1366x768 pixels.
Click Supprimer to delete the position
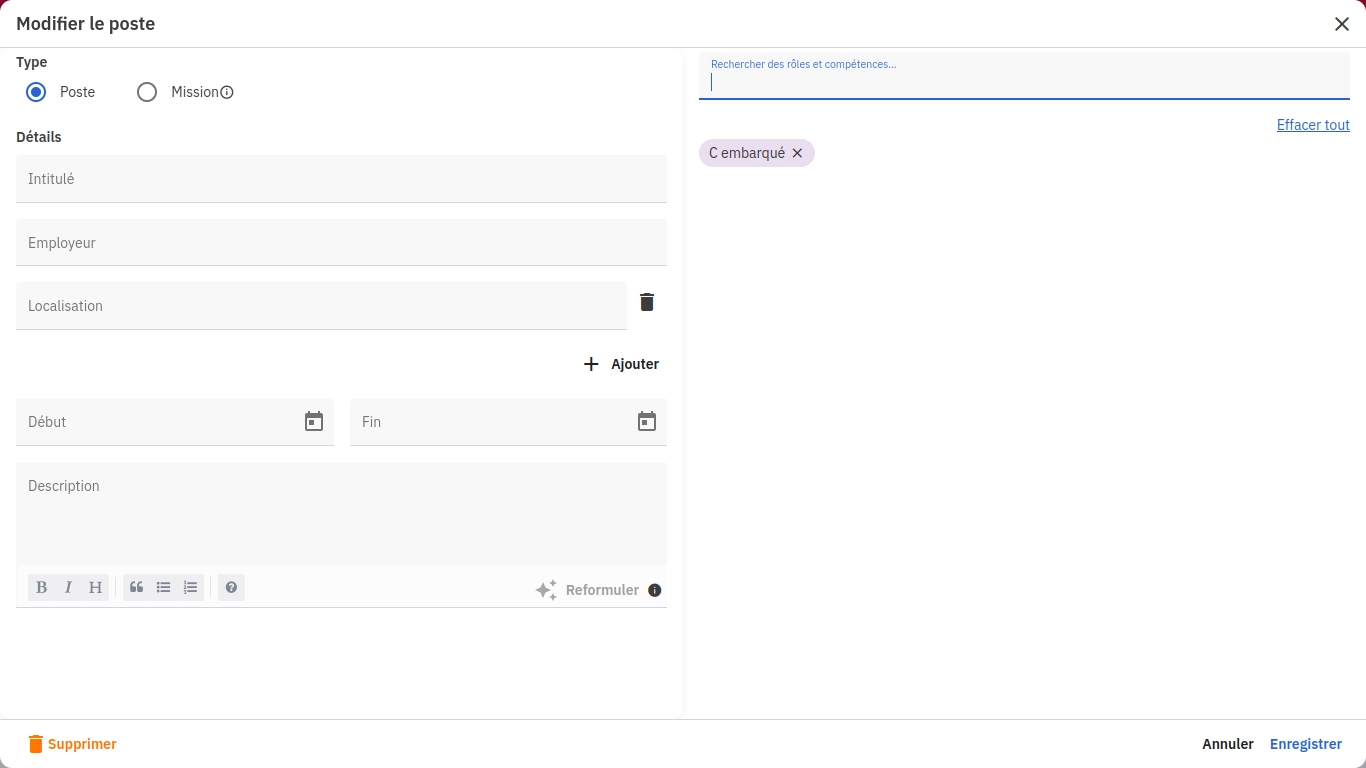click(x=72, y=744)
